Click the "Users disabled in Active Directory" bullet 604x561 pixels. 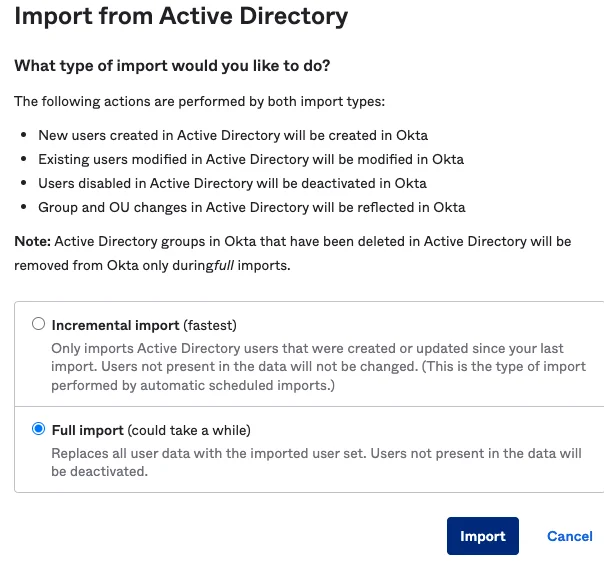[x=232, y=183]
